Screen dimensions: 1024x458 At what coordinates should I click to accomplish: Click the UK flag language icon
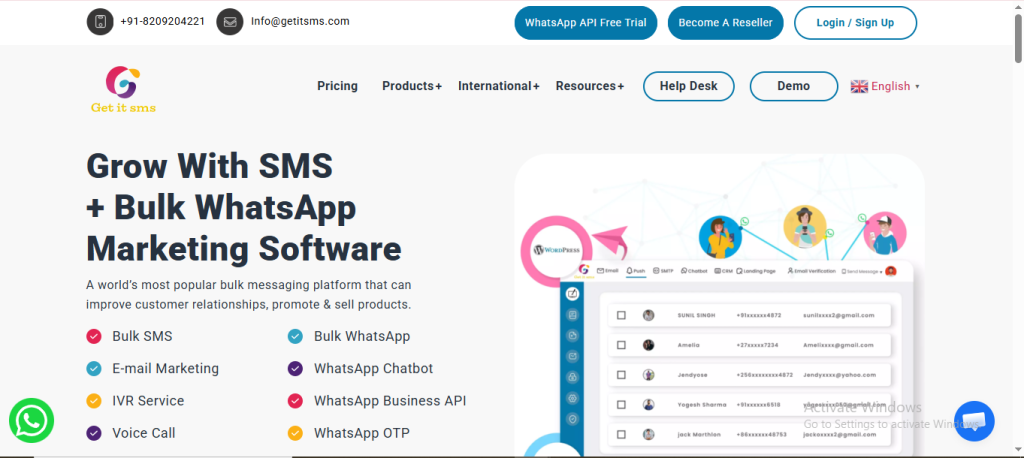coord(859,86)
